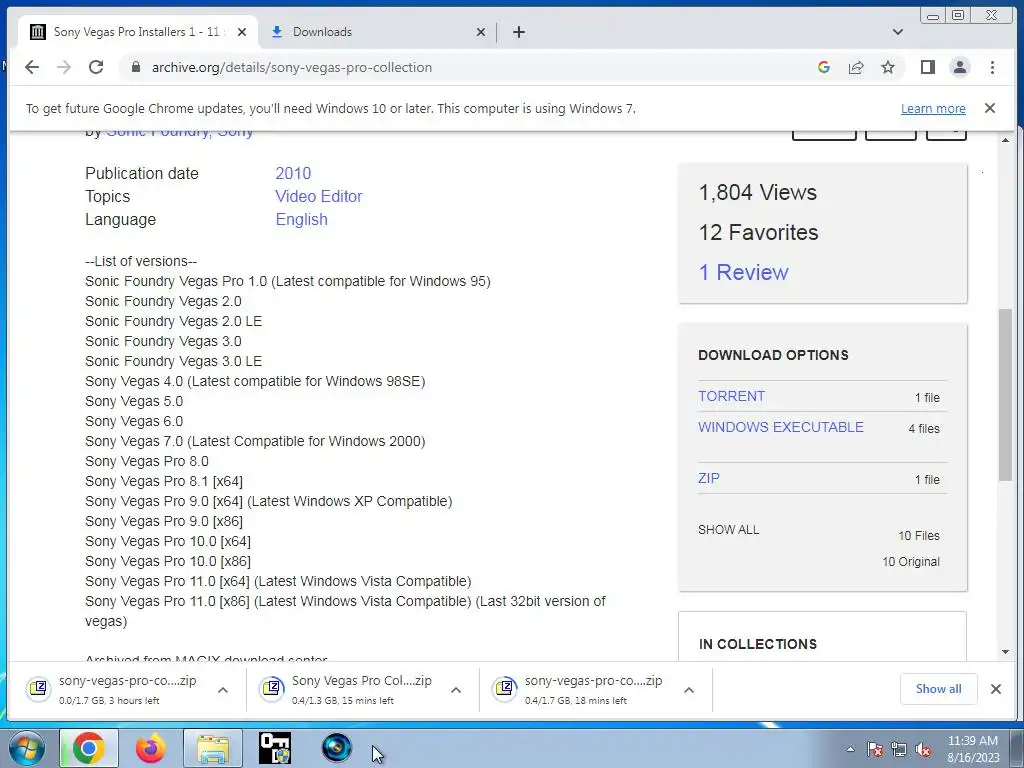1024x768 pixels.
Task: Click the DOWNLOAD OPTIONS heading
Action: 773,355
